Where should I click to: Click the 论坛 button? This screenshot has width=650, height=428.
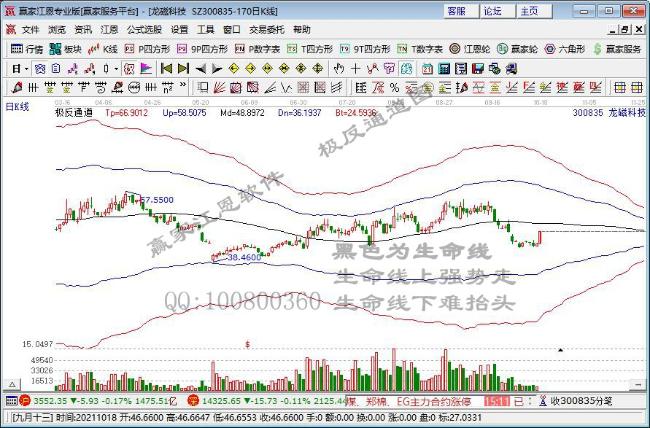coord(492,11)
